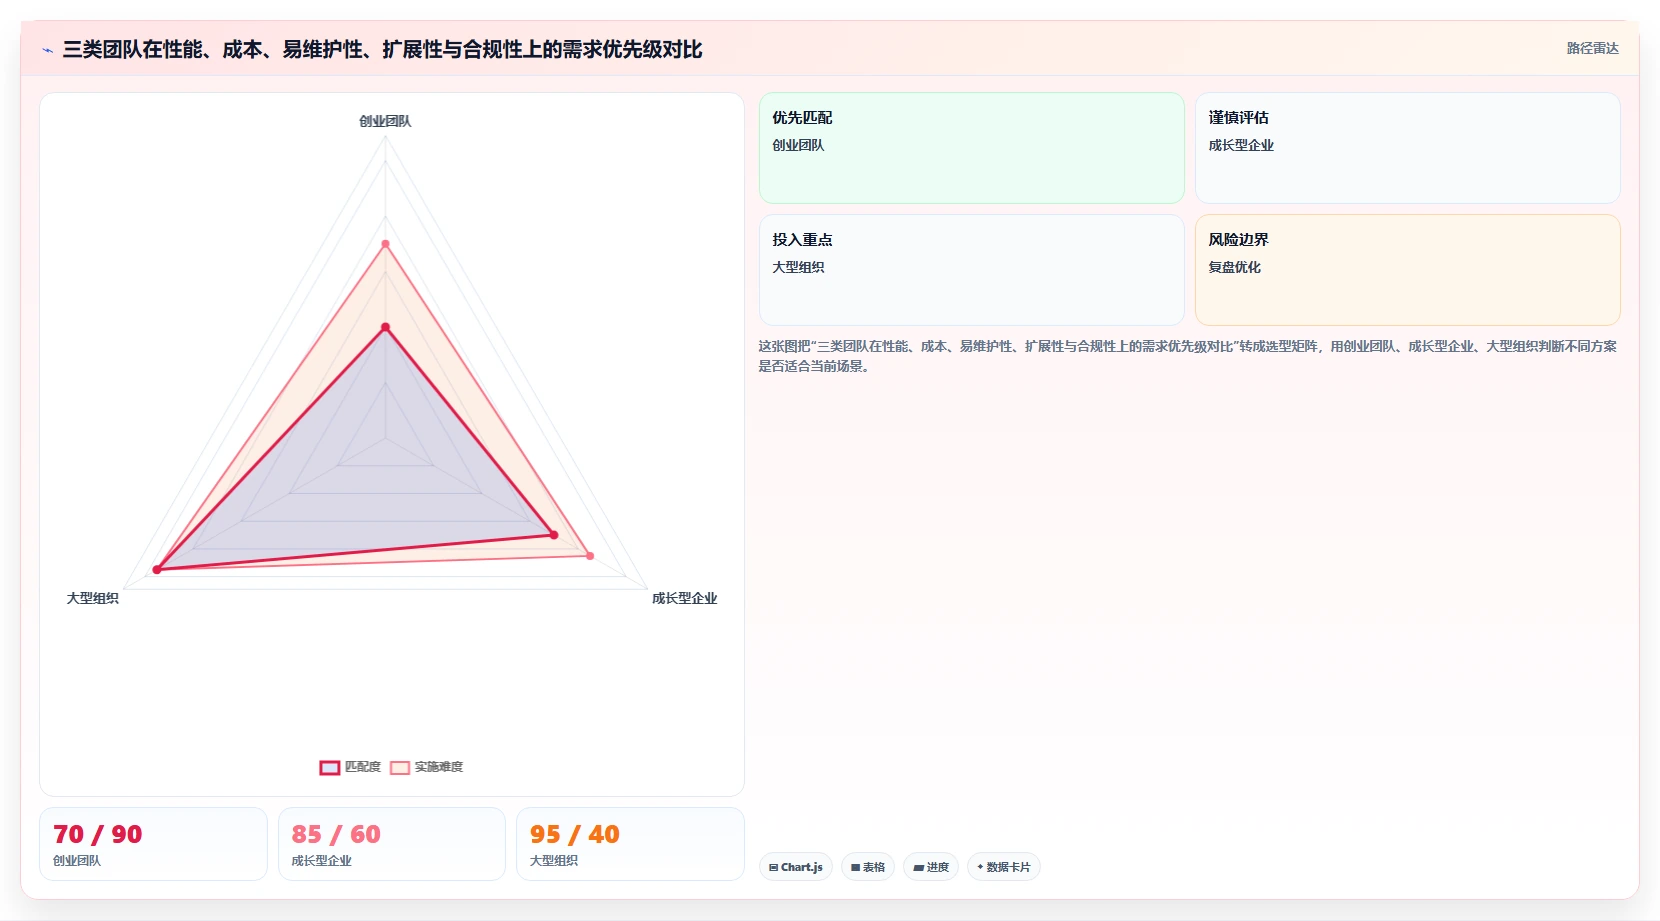Click 实施难度 data point on 创业团队 axis
Image resolution: width=1660 pixels, height=921 pixels.
click(x=385, y=244)
